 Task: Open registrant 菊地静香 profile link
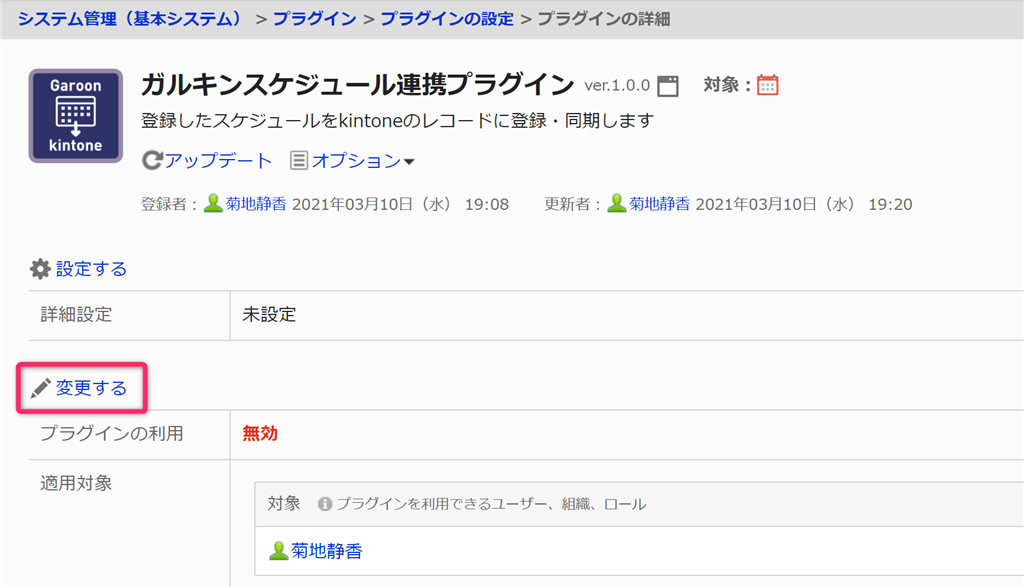(256, 204)
